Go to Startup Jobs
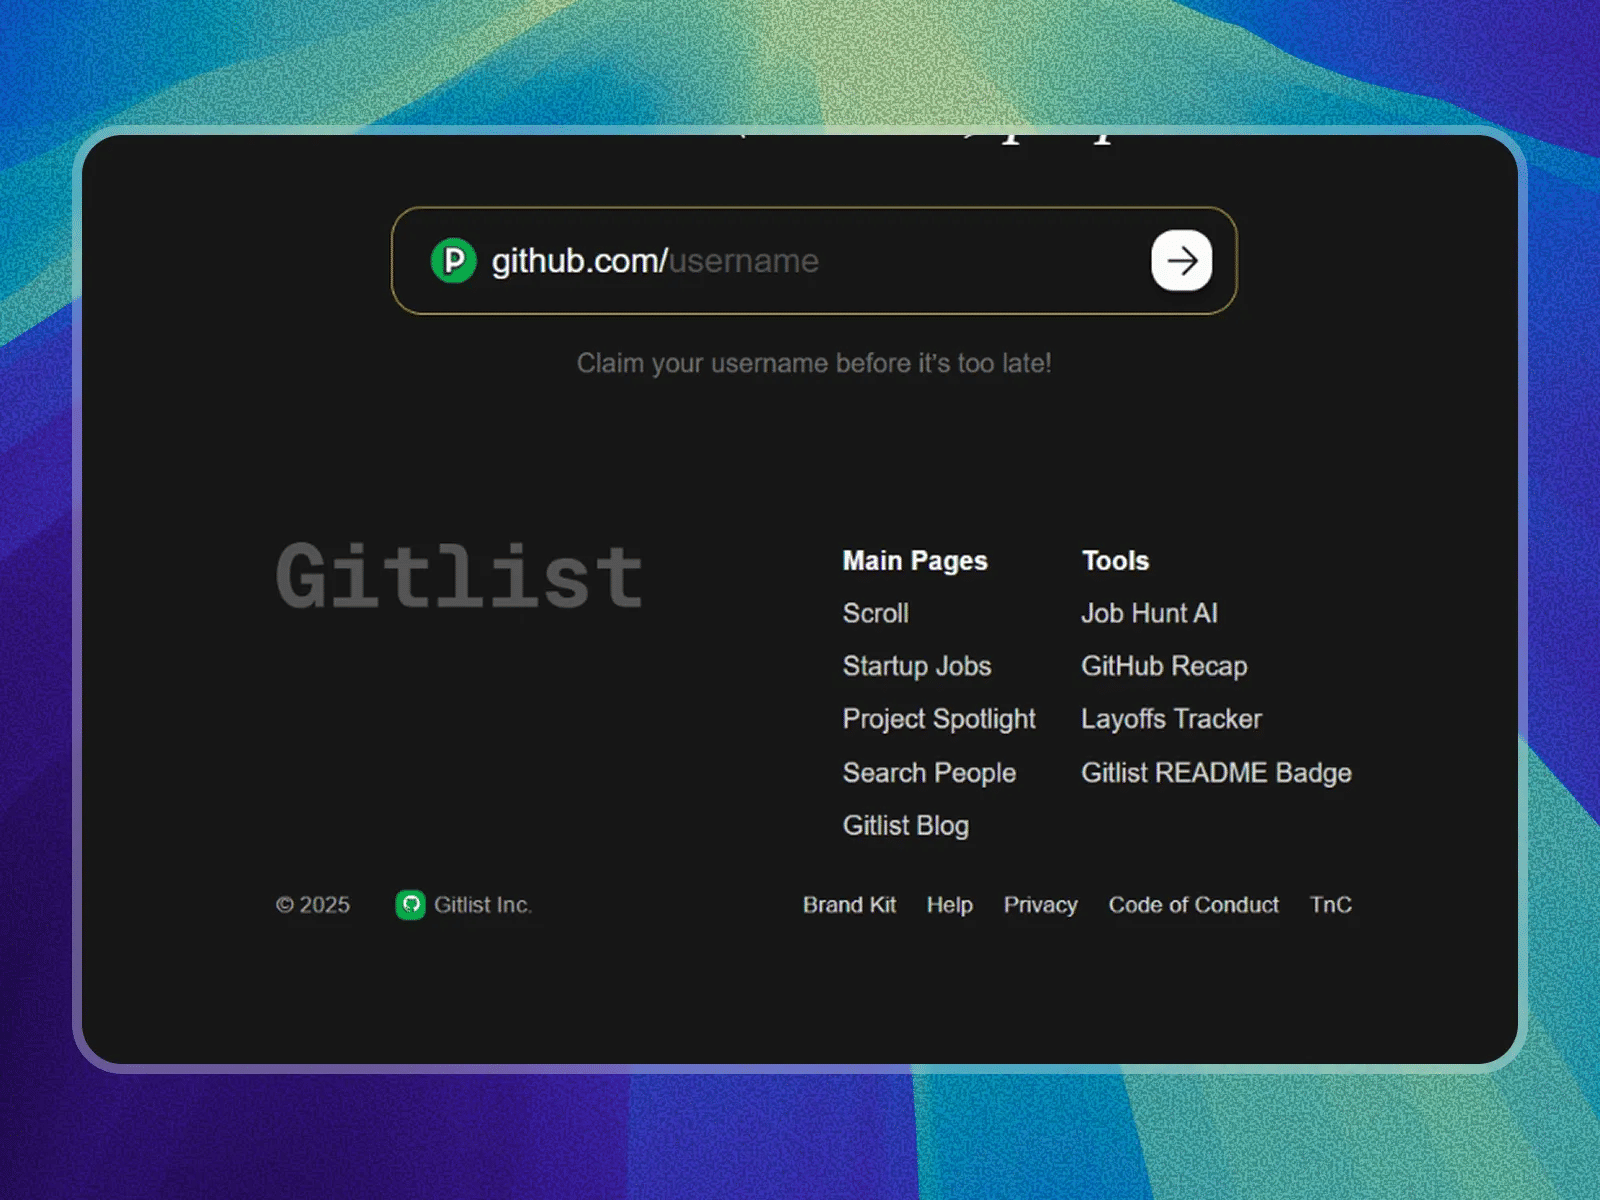 [916, 666]
